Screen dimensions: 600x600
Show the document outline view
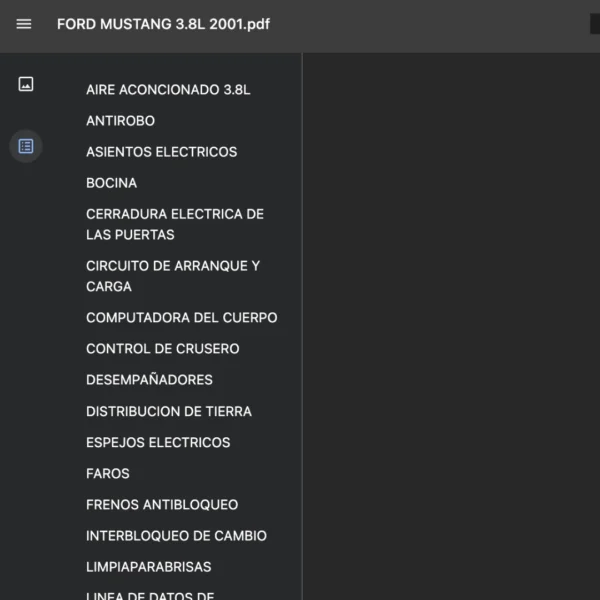[26, 146]
